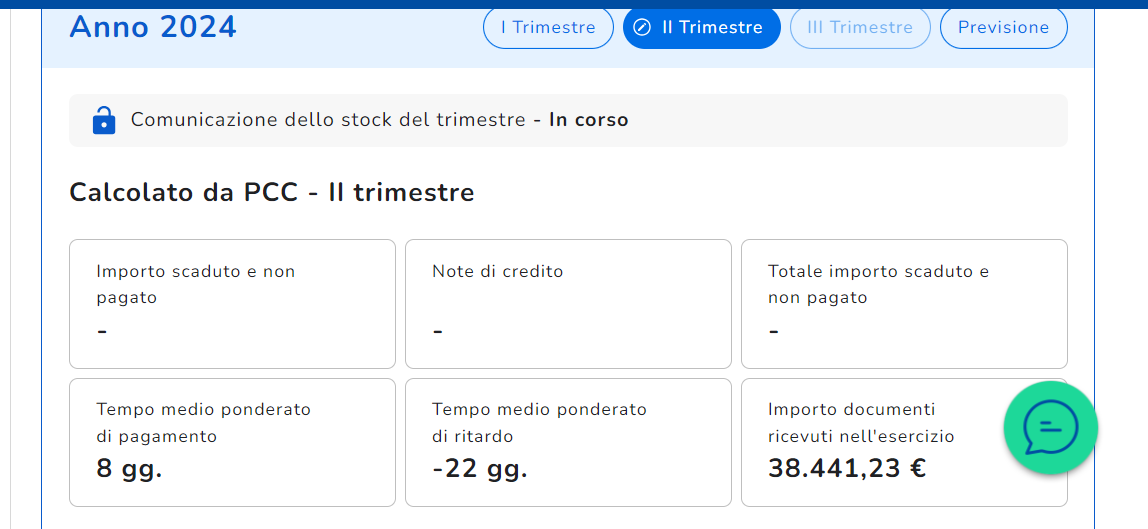Click the Anno 2024 heading

(x=153, y=27)
